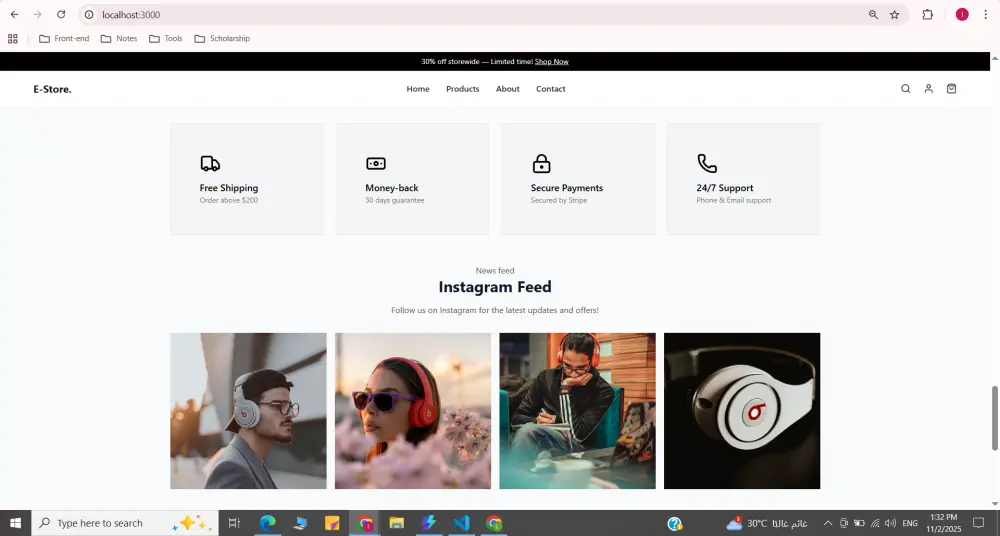
Task: Open Task View on the taskbar
Action: click(x=234, y=523)
